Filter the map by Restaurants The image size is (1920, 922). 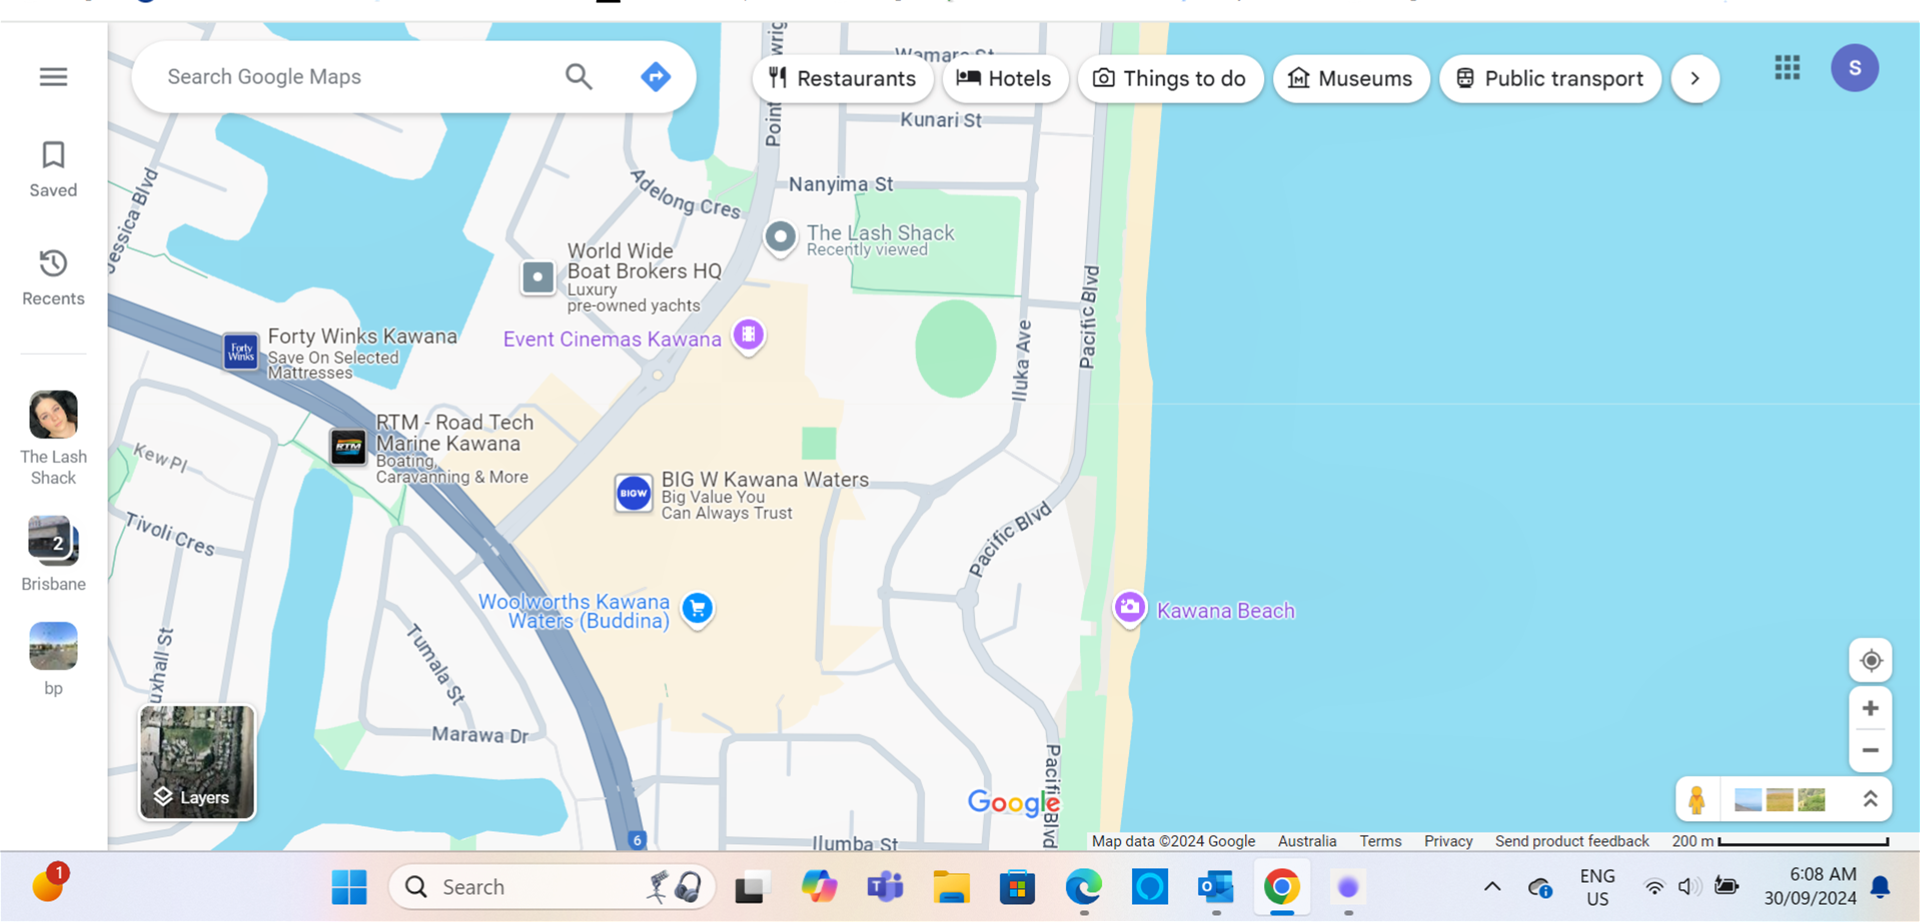[x=842, y=78]
